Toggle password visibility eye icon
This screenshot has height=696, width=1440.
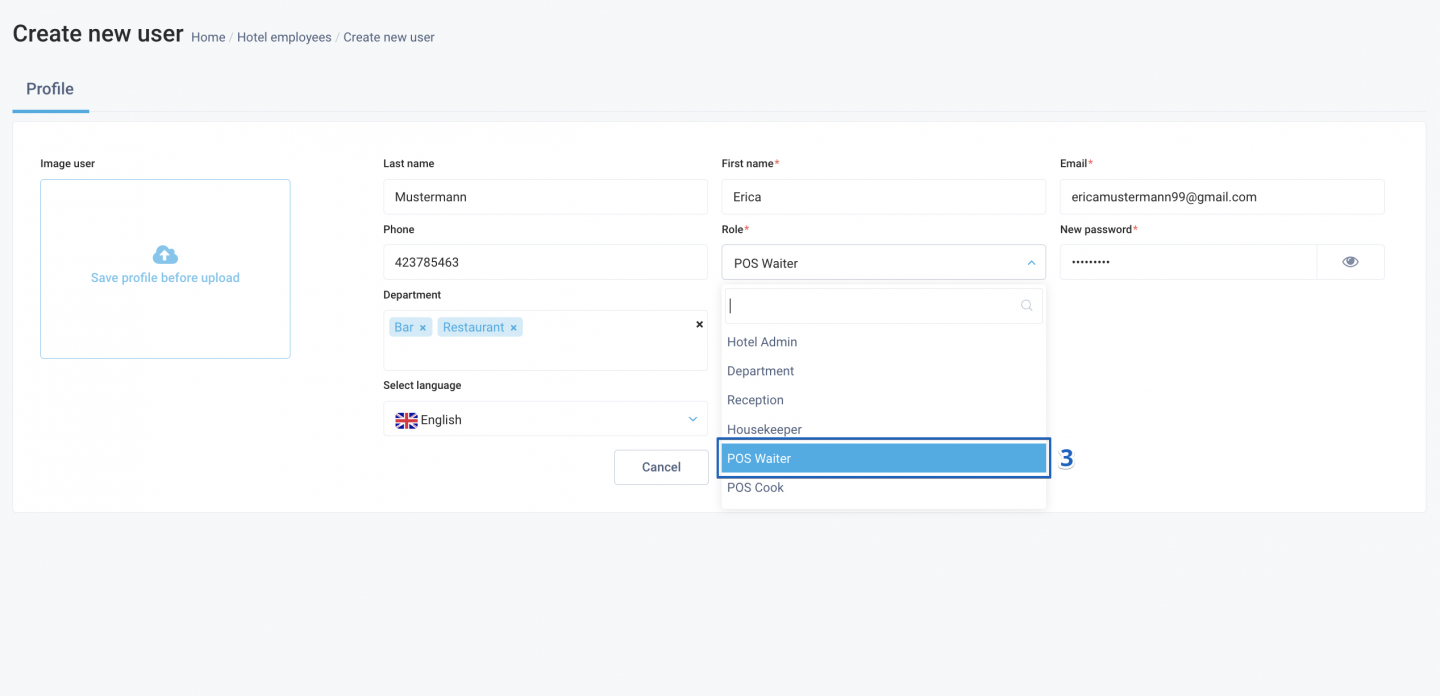[1350, 262]
